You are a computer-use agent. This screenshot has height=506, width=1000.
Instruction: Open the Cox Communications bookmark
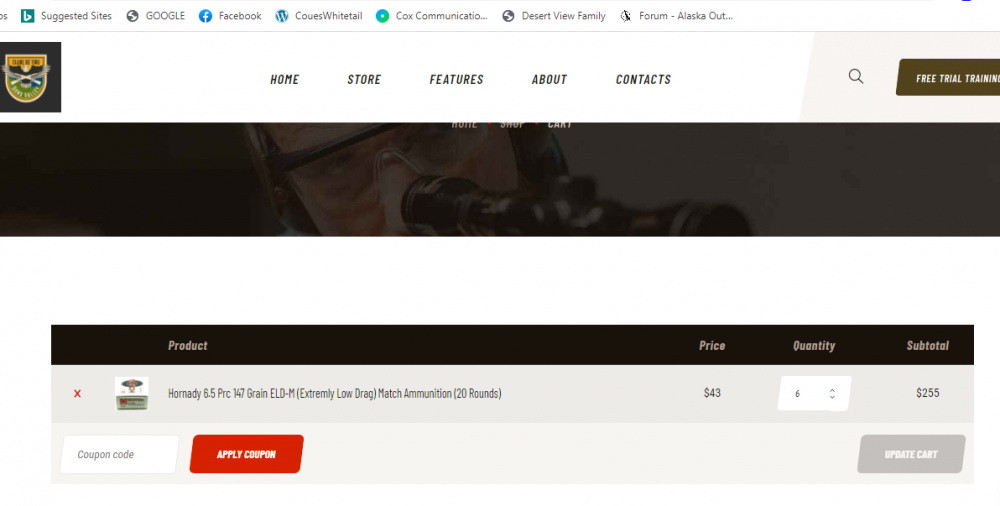click(432, 16)
